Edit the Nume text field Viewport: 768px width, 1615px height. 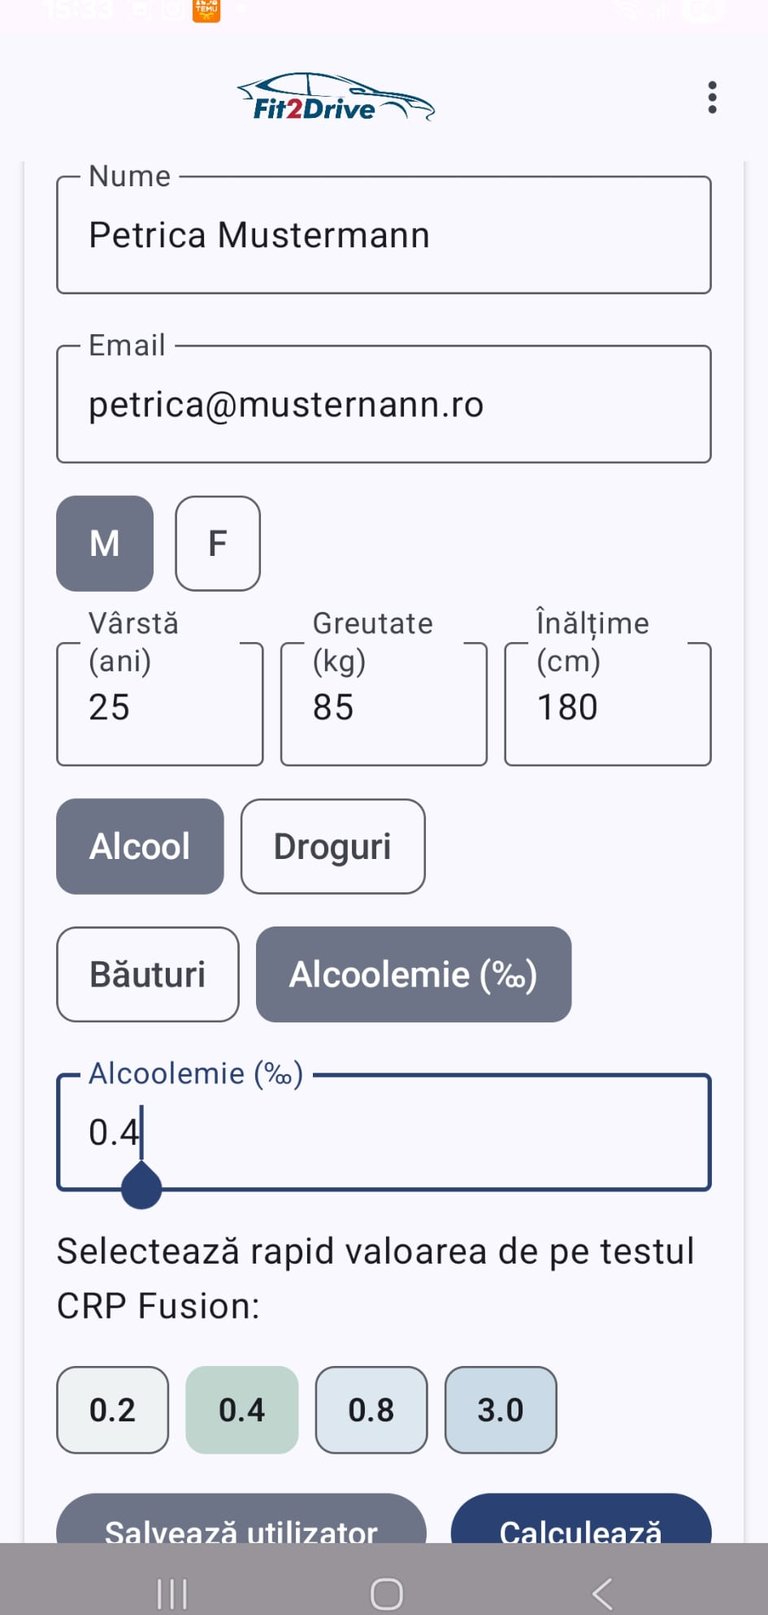tap(384, 236)
